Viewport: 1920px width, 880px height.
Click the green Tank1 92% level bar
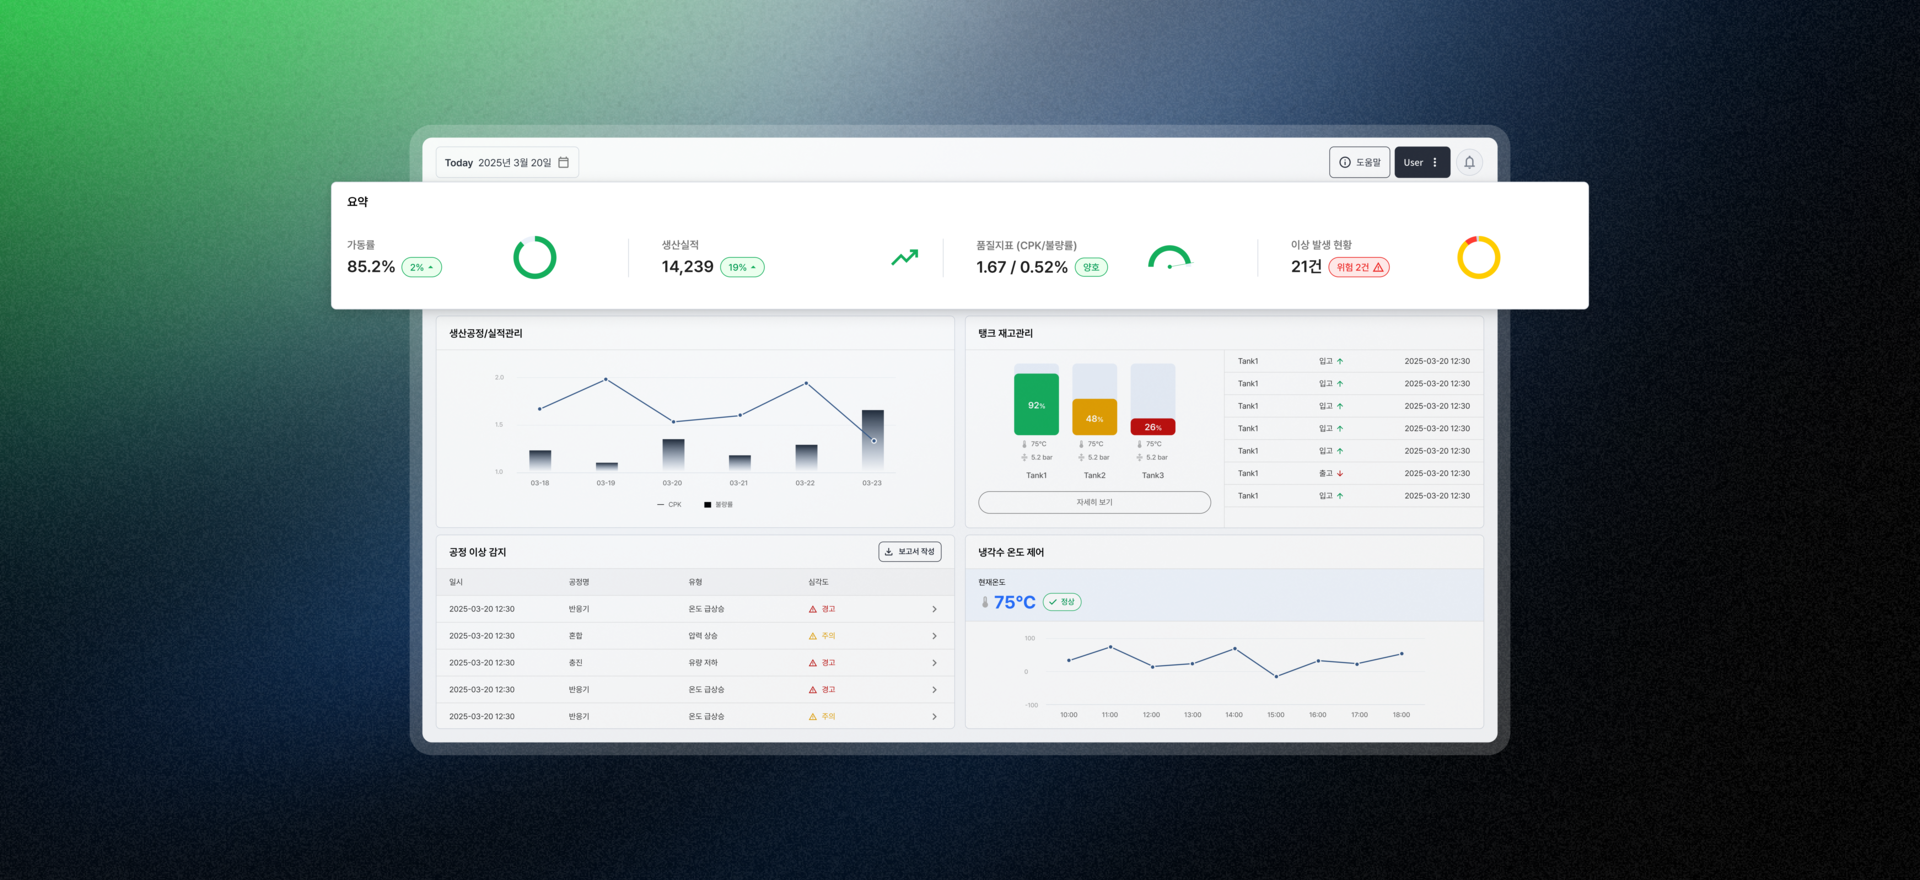[x=1037, y=404]
